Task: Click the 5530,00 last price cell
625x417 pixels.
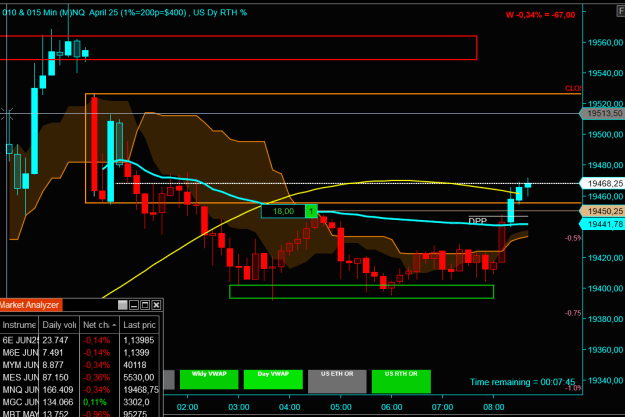Action: click(x=139, y=377)
